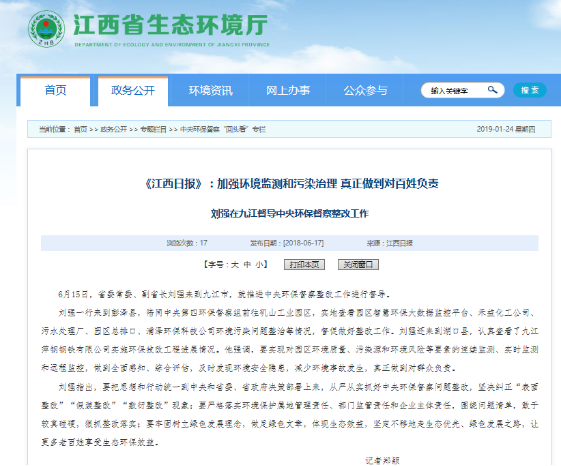Click the 关闭窗口 close window button
The width and height of the screenshot is (561, 466).
[358, 264]
